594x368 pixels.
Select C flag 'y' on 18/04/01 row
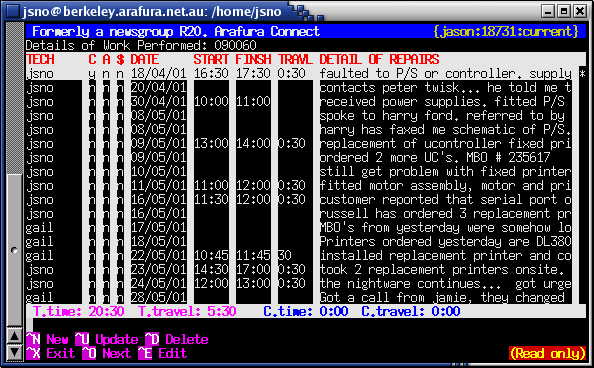92,73
